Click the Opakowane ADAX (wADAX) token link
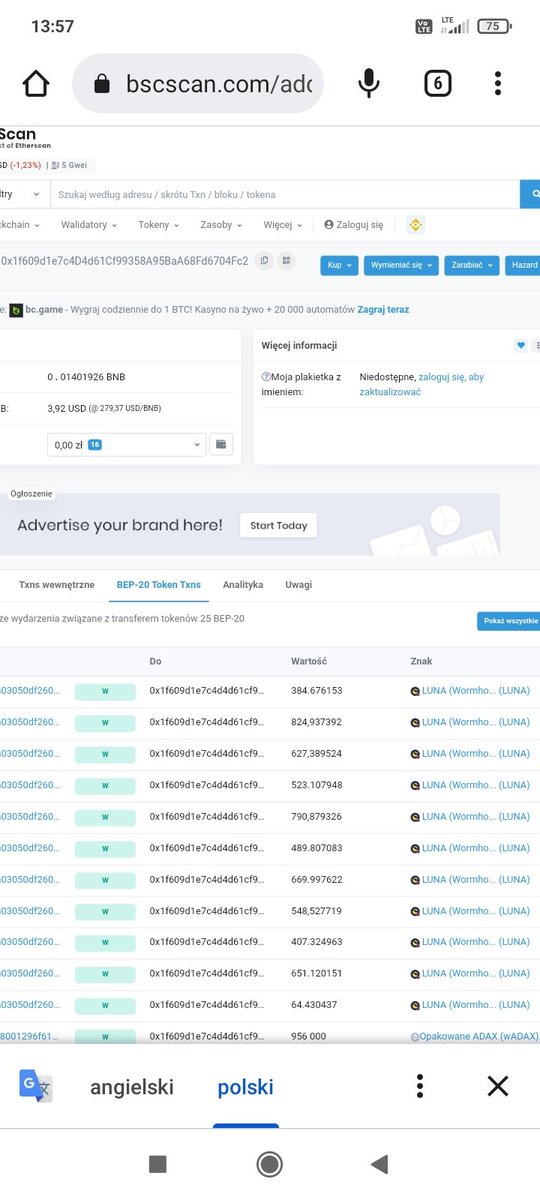The height and width of the screenshot is (1200, 540). (479, 1037)
